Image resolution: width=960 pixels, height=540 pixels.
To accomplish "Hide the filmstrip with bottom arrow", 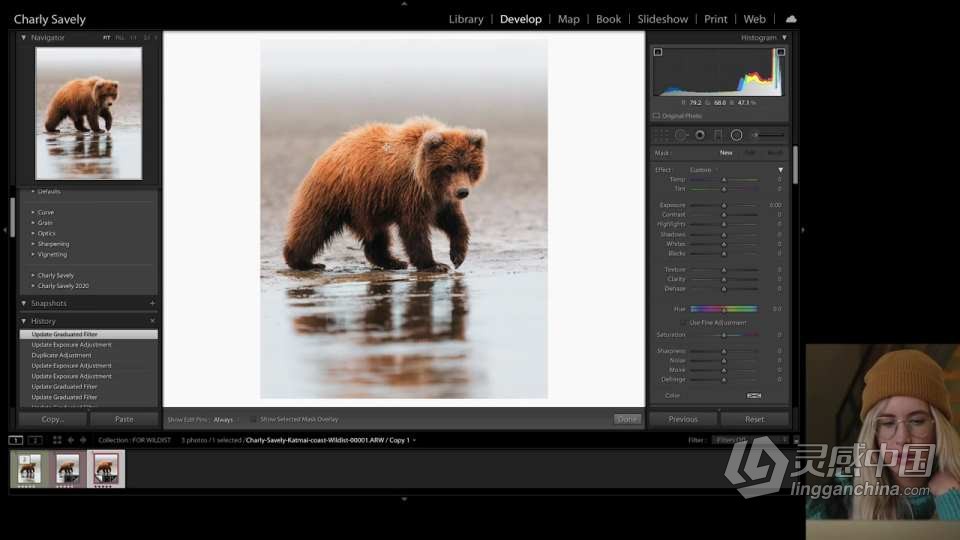I will (404, 499).
